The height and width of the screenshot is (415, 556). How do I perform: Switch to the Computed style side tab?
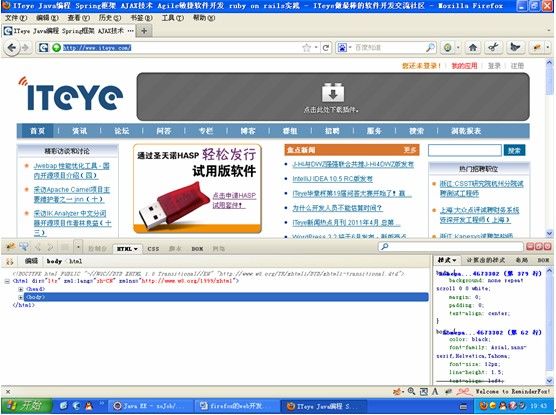486,260
